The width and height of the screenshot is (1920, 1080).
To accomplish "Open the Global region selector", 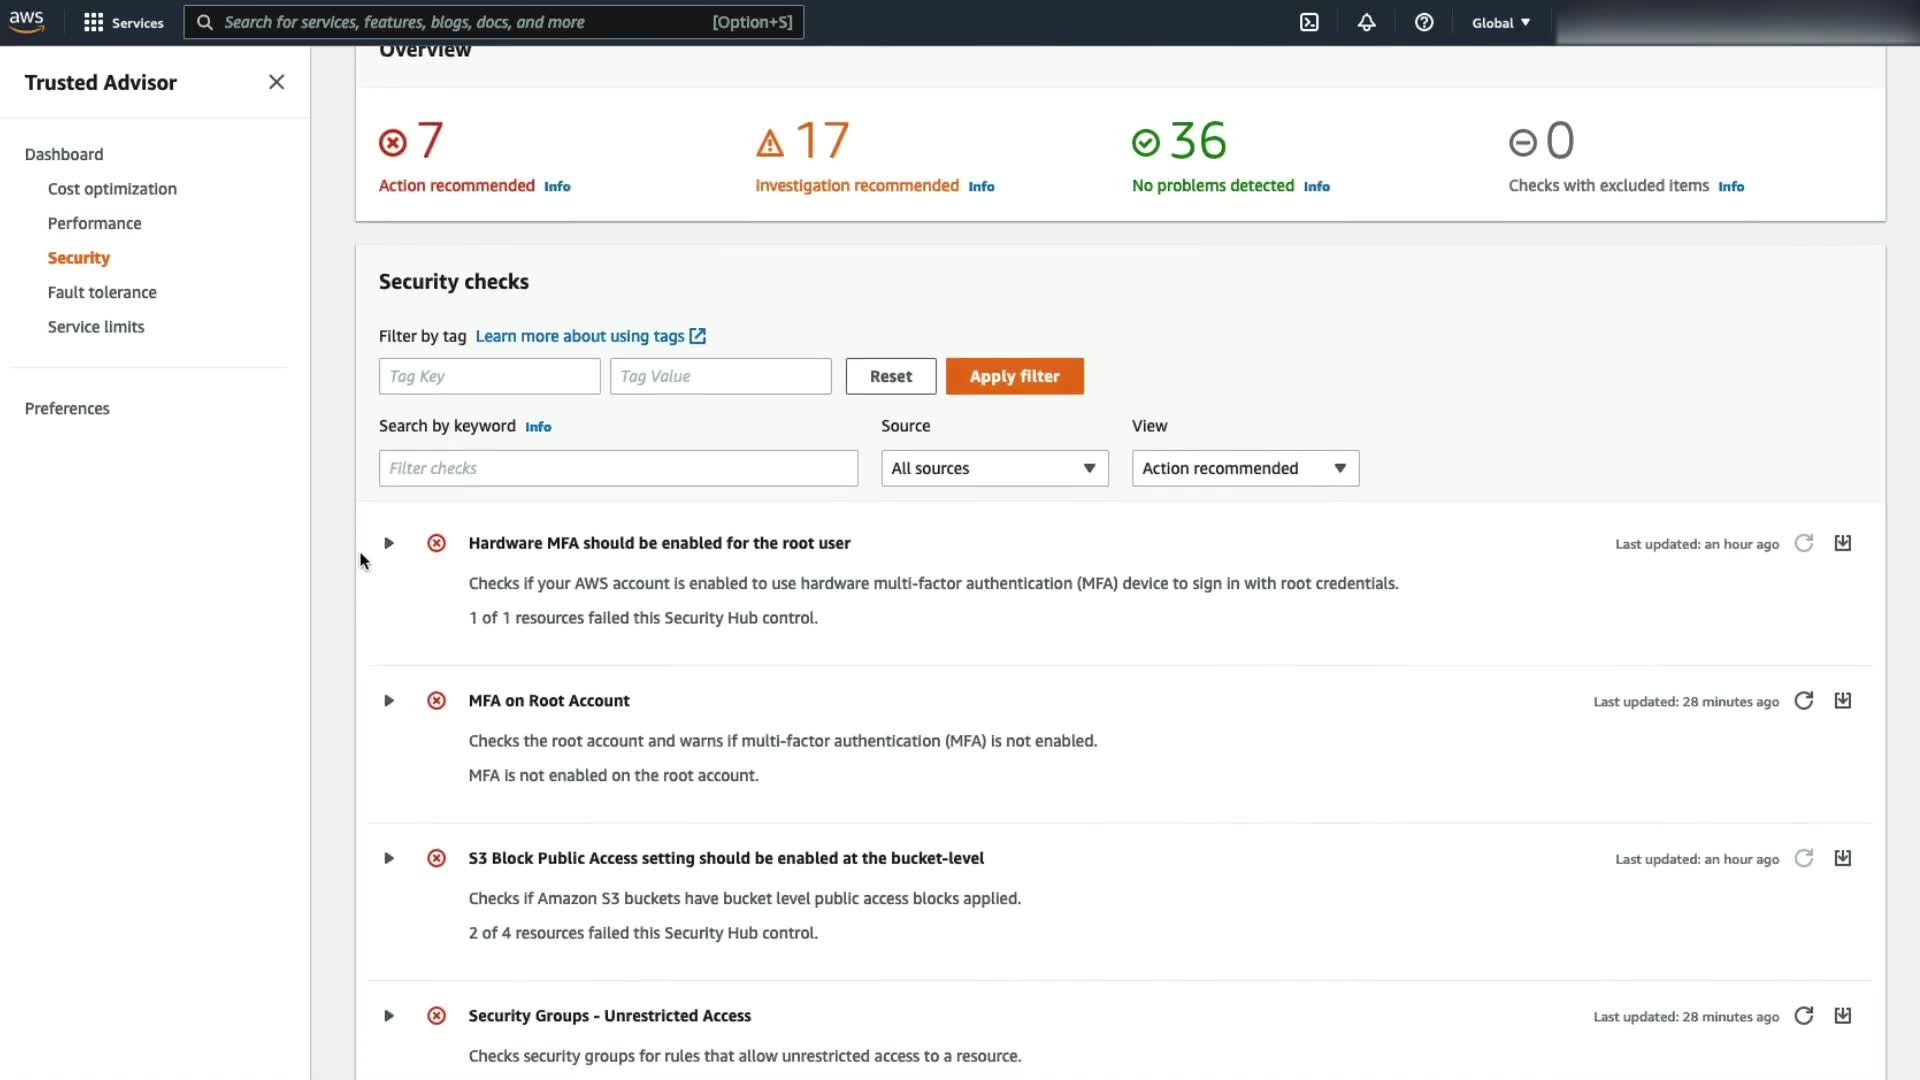I will [1500, 22].
